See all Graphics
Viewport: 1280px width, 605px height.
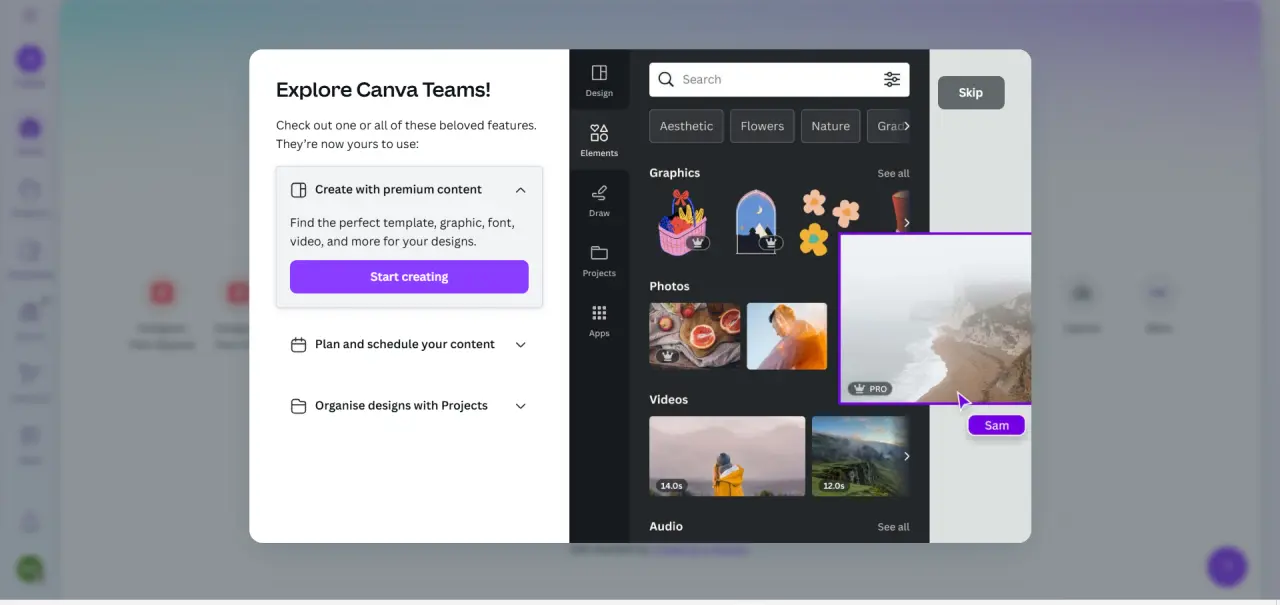coord(893,173)
